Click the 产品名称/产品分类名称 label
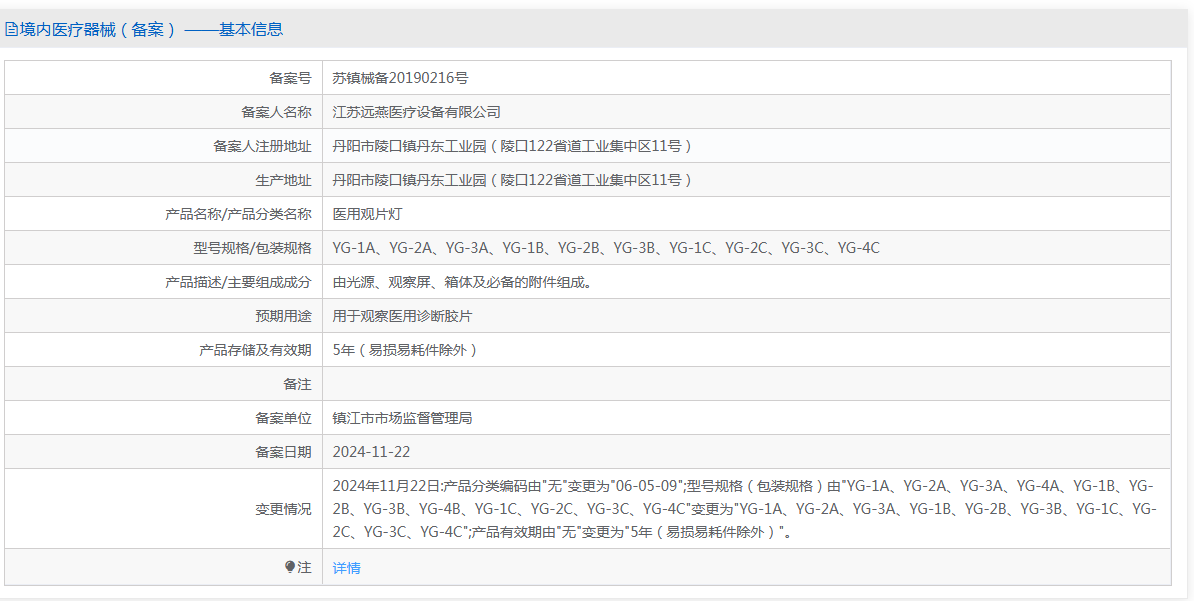This screenshot has height=601, width=1194. click(x=238, y=214)
